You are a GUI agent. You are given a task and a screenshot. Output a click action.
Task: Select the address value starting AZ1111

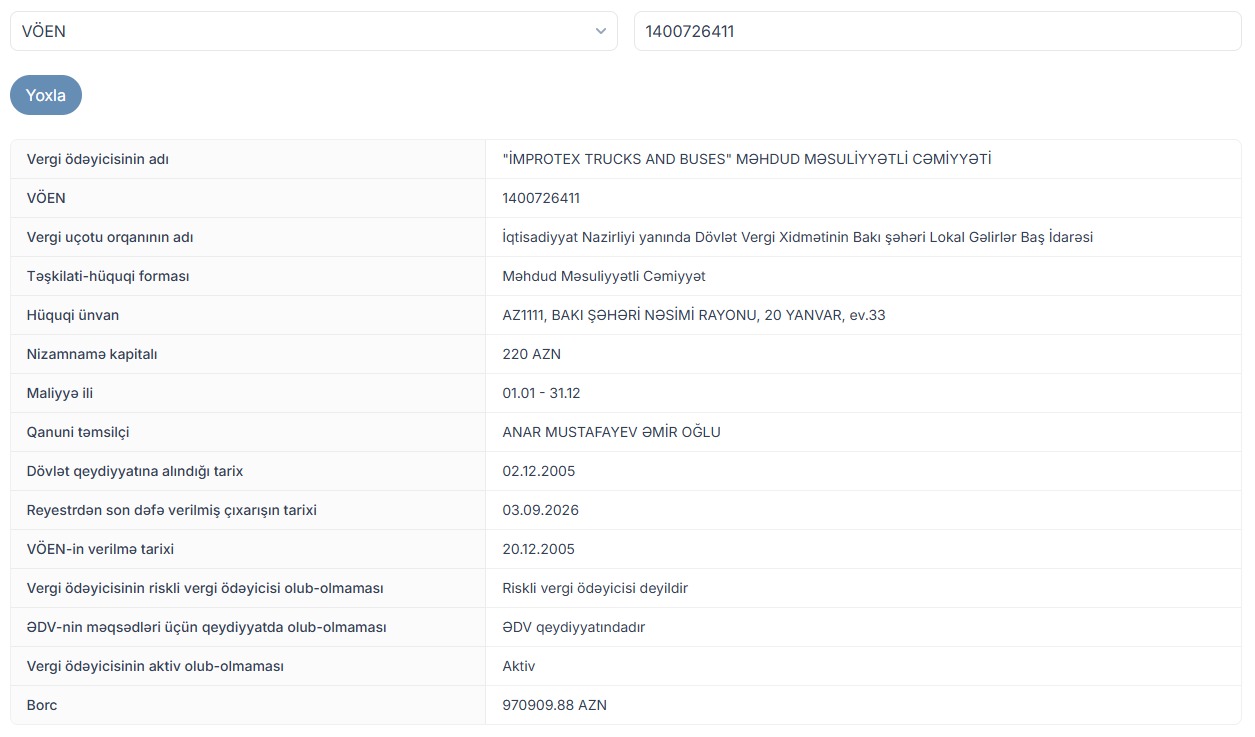coord(694,315)
